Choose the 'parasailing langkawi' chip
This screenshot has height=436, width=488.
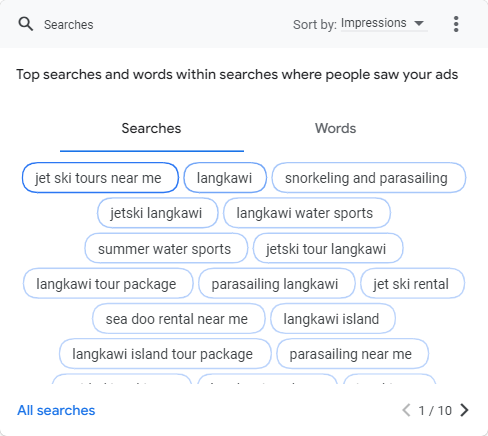277,284
